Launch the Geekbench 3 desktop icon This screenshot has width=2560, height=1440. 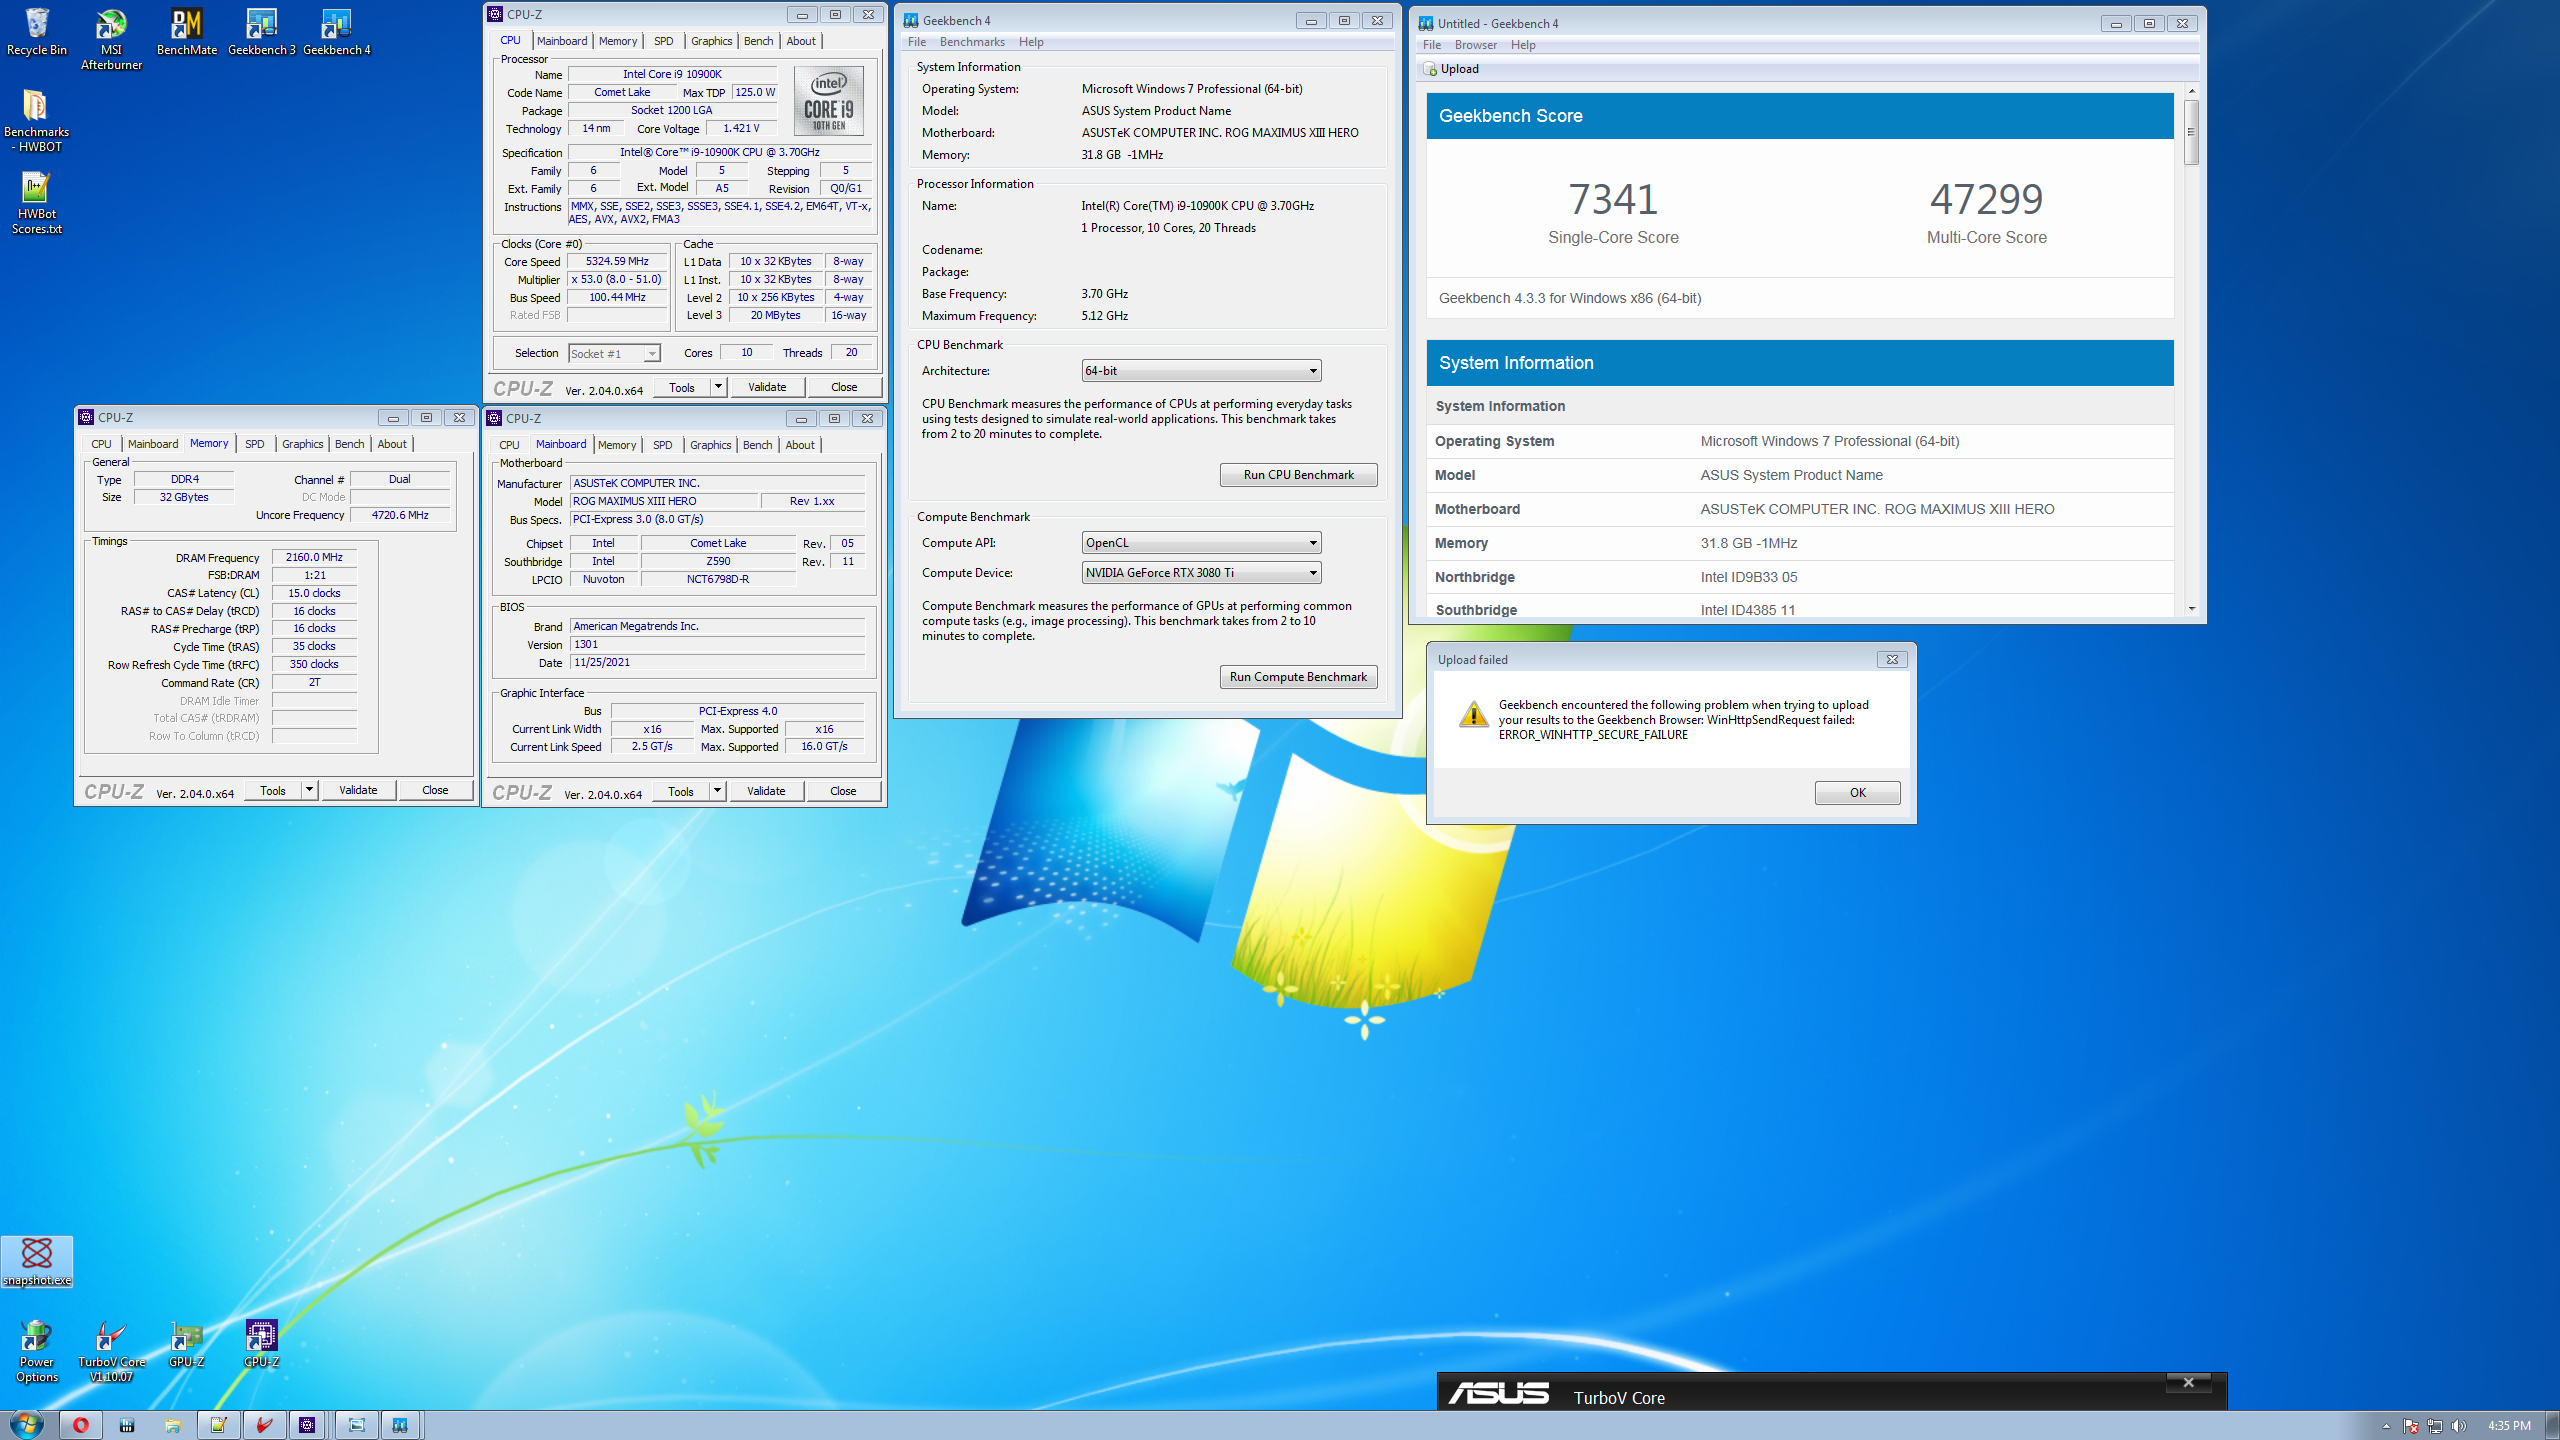[x=261, y=32]
